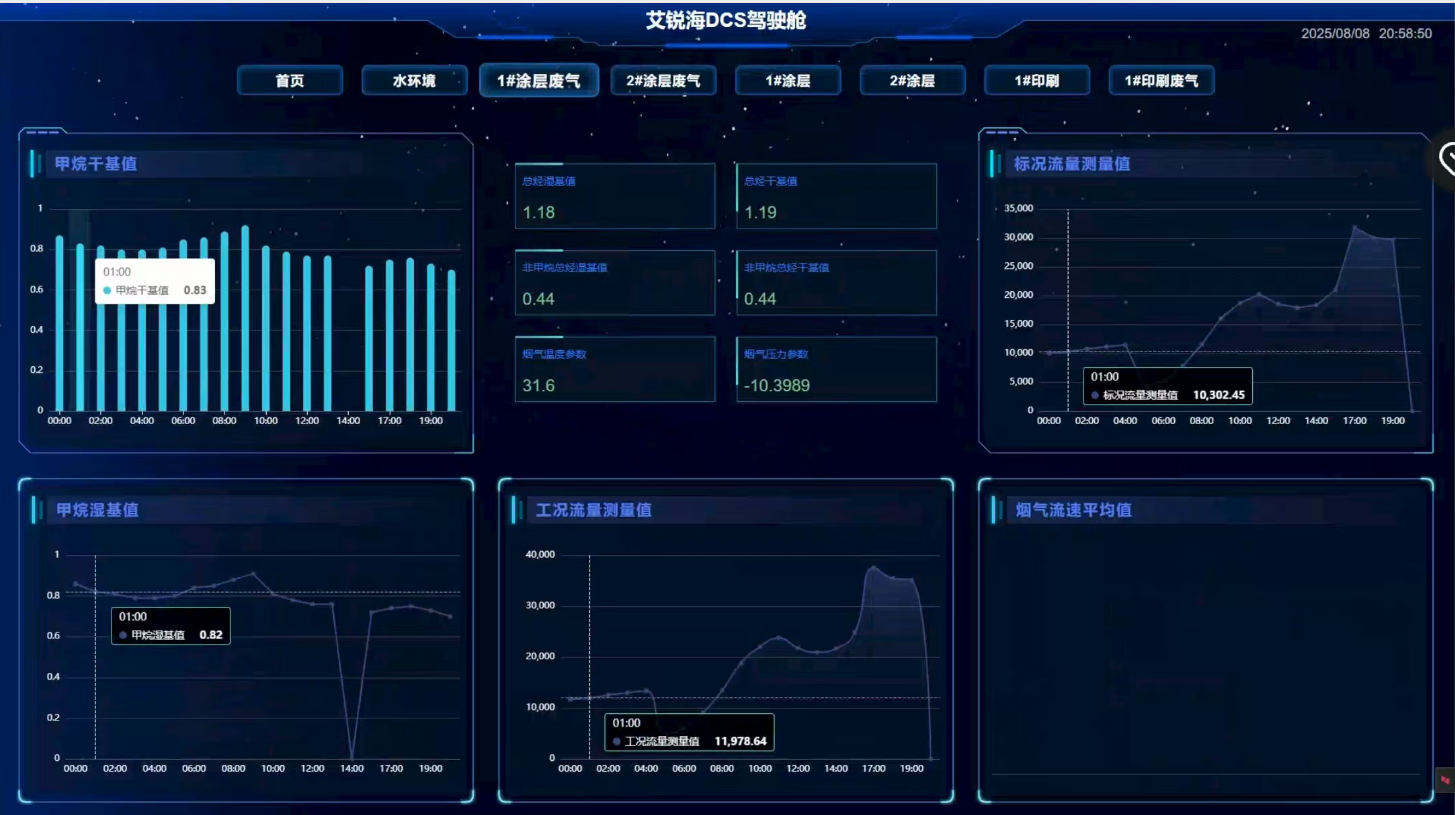Viewport: 1455px width, 815px height.
Task: Click the 总烃干基值 value card
Action: (x=837, y=196)
